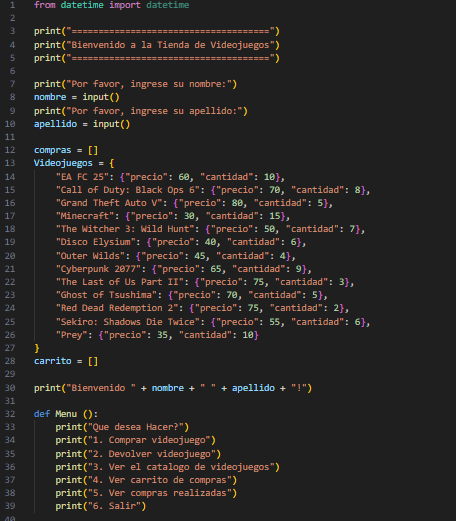Screen dimensions: 456x521
Task: Click "Por favor, ingrese su nombre:" string
Action: [149, 84]
